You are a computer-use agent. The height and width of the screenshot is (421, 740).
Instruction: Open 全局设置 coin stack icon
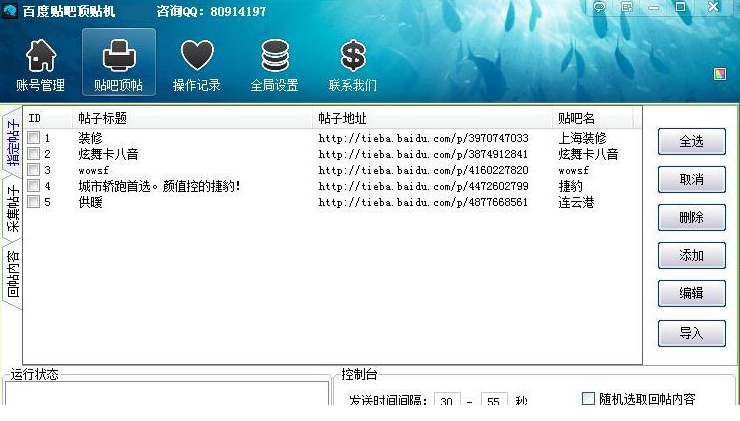pos(275,56)
